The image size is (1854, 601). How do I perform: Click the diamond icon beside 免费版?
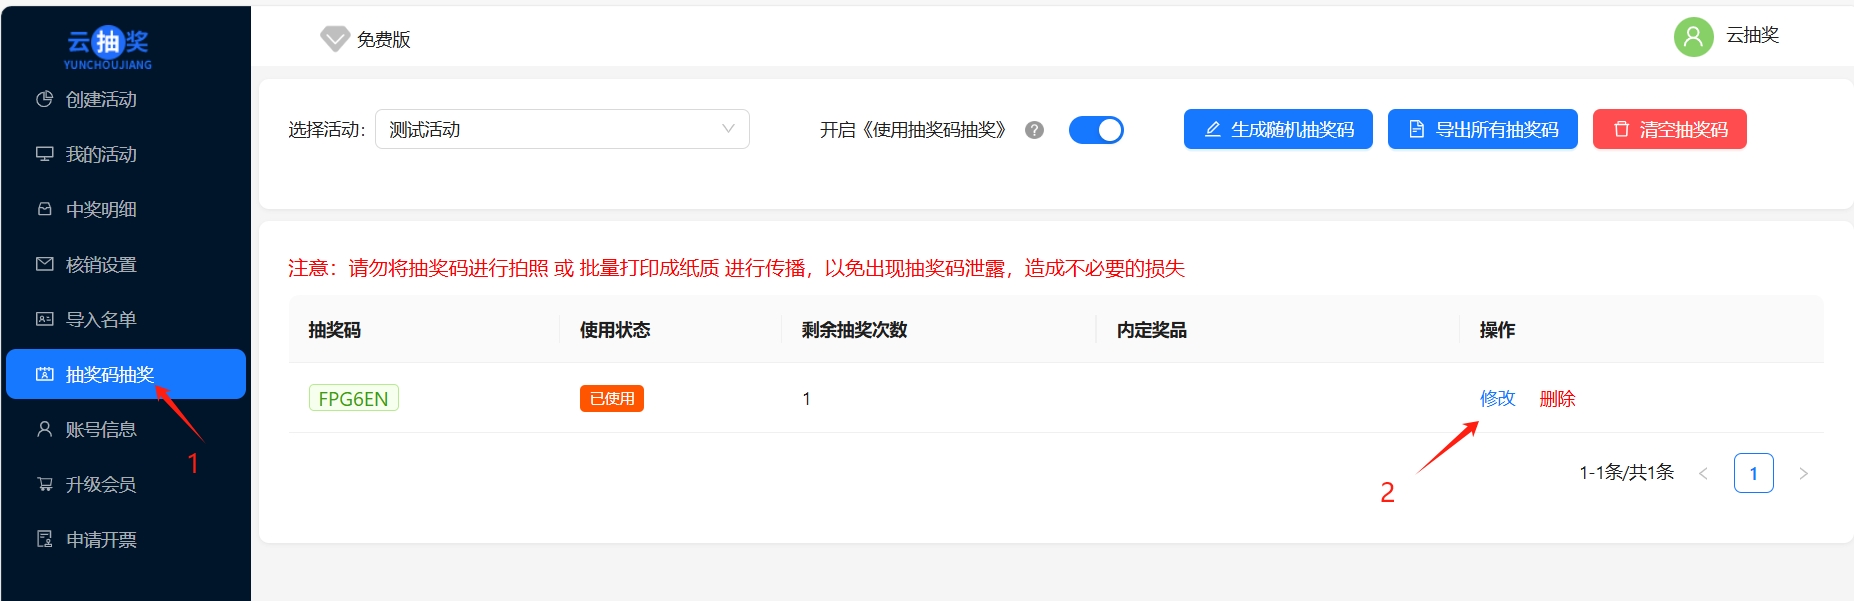coord(334,39)
